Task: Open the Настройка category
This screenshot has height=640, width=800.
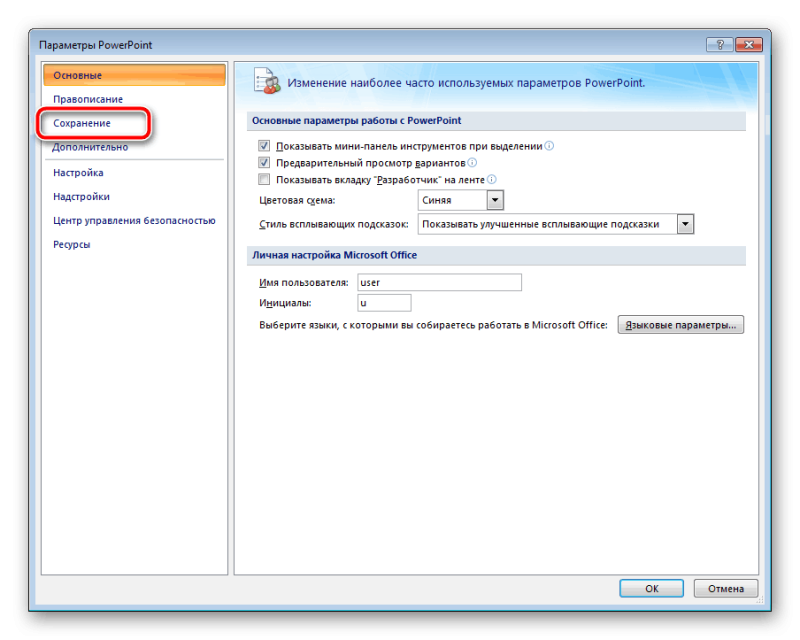Action: click(x=78, y=173)
